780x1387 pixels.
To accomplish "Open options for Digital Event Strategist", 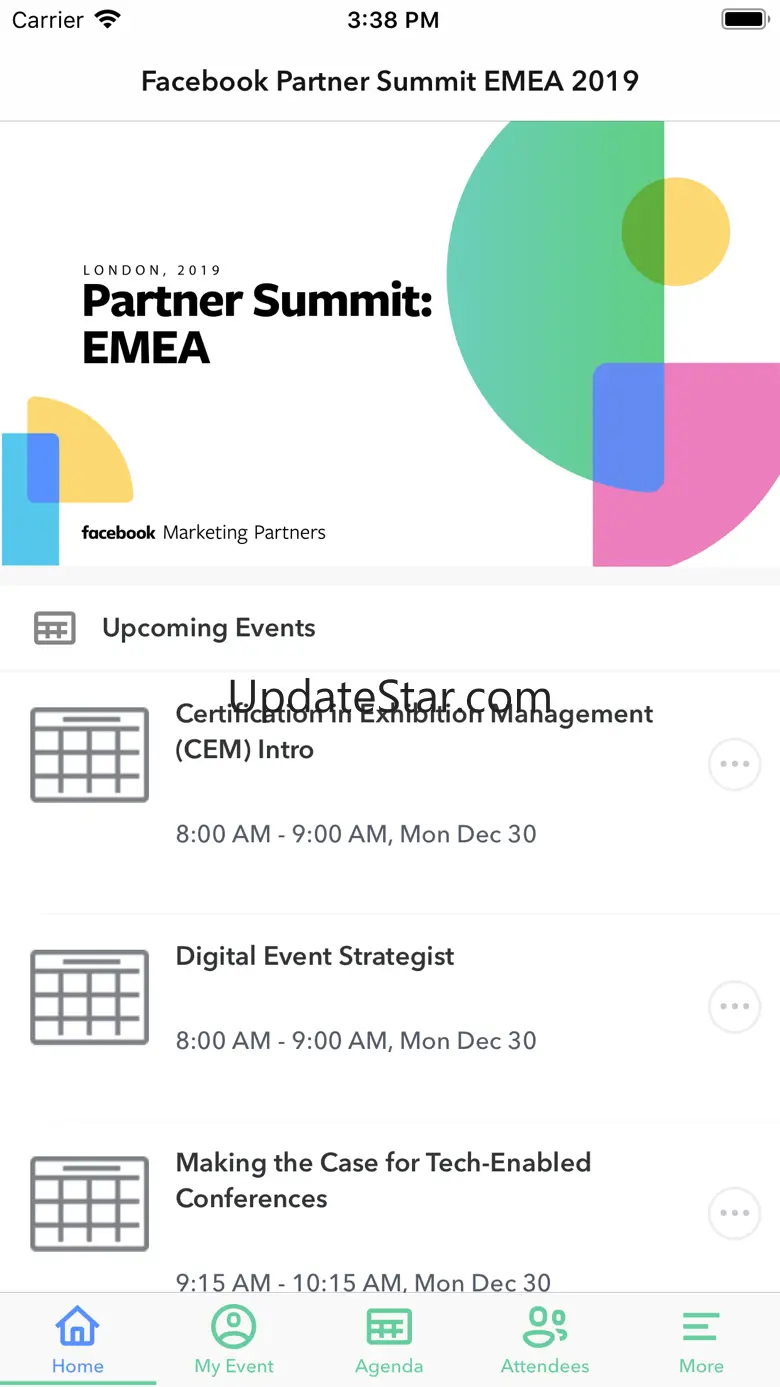I will [x=734, y=1007].
